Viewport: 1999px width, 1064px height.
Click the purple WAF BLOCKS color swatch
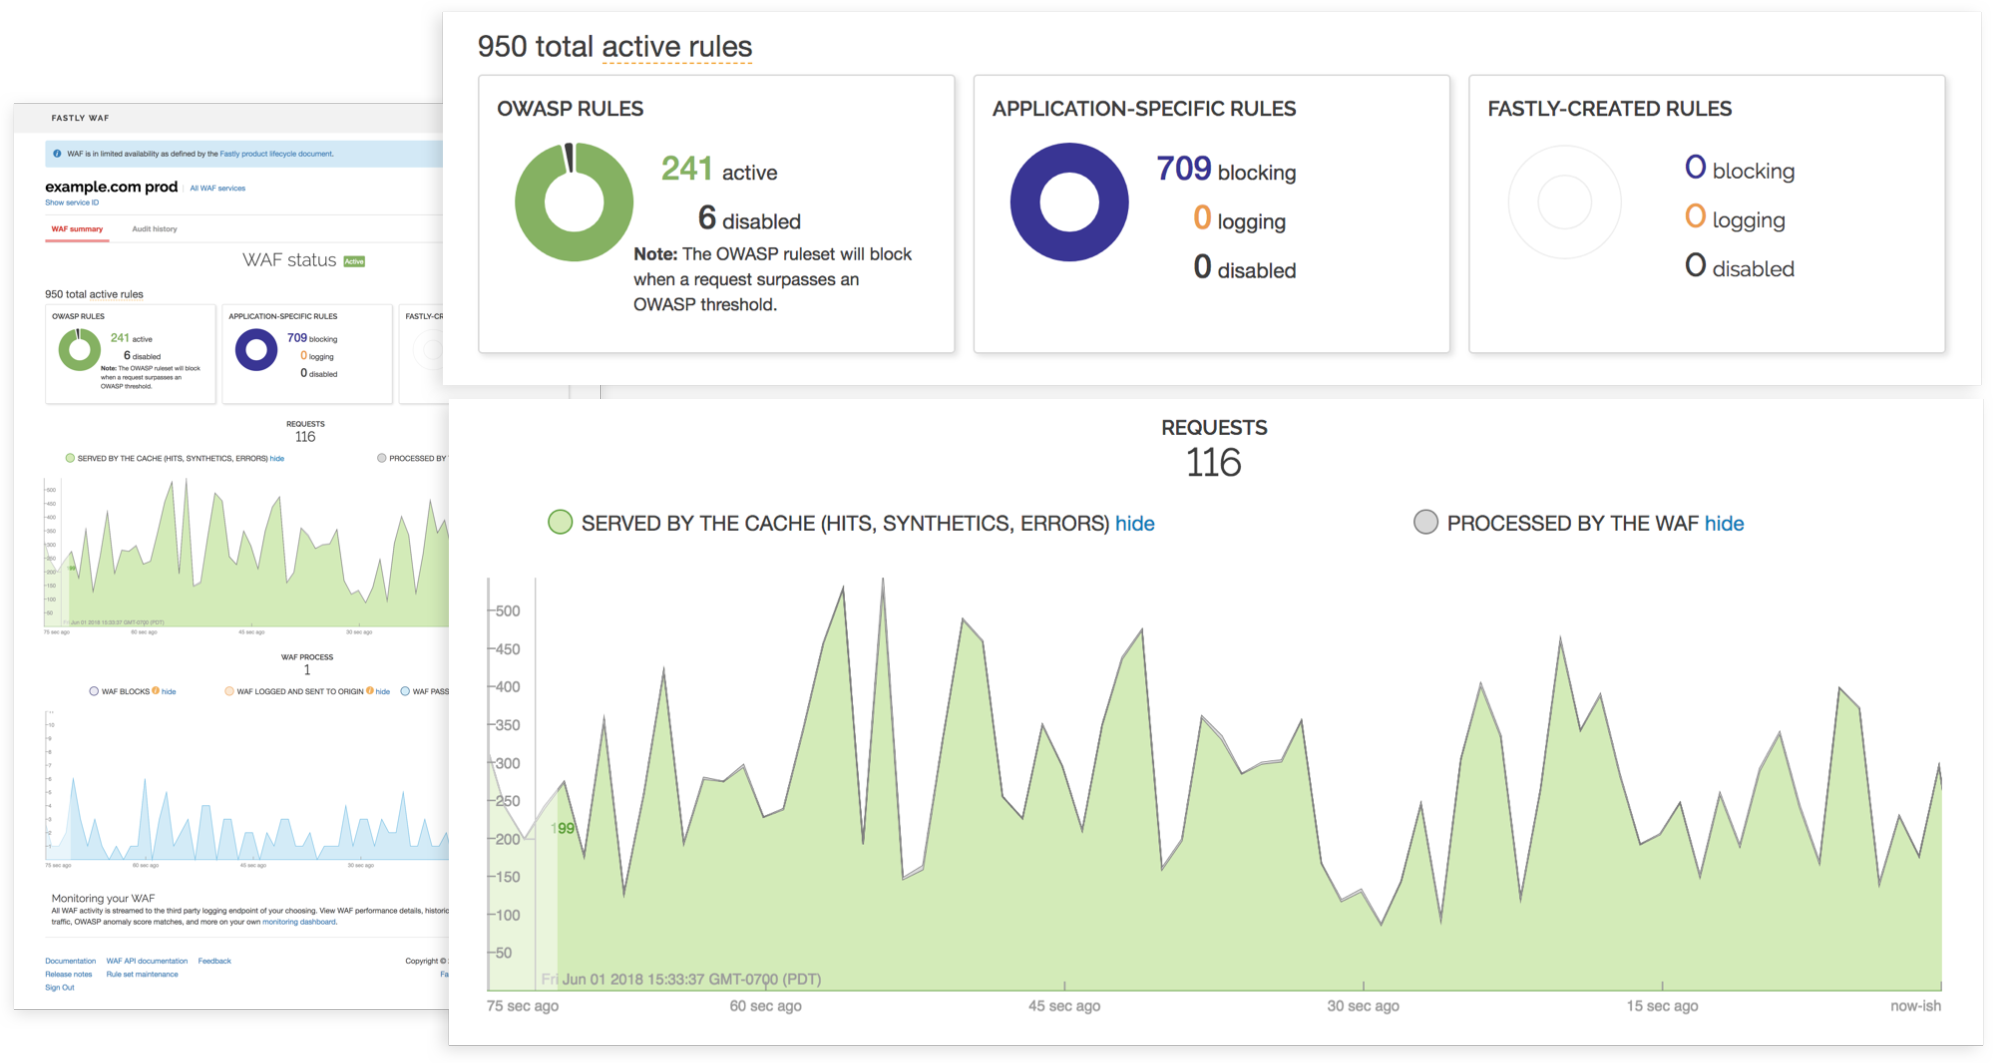click(93, 691)
